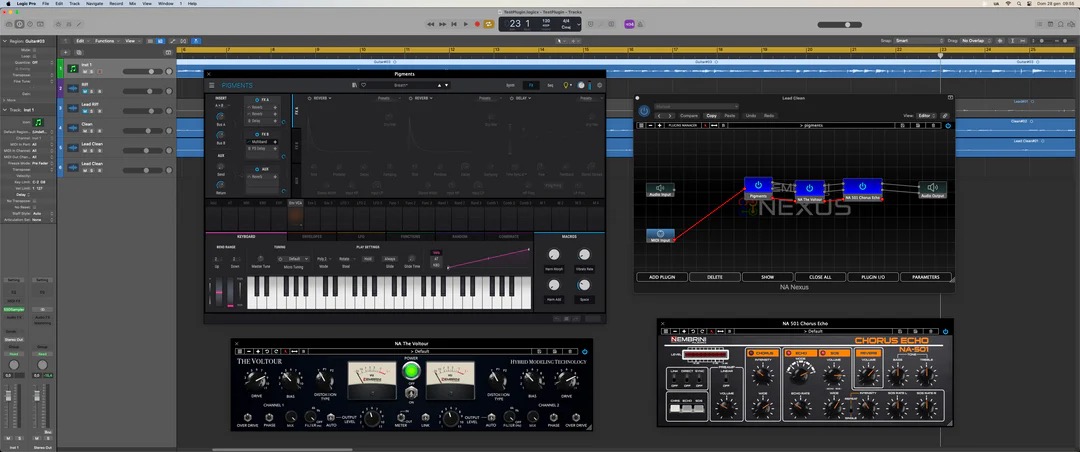
Task: Switch to the Synth tab in Pigments
Action: click(x=510, y=85)
